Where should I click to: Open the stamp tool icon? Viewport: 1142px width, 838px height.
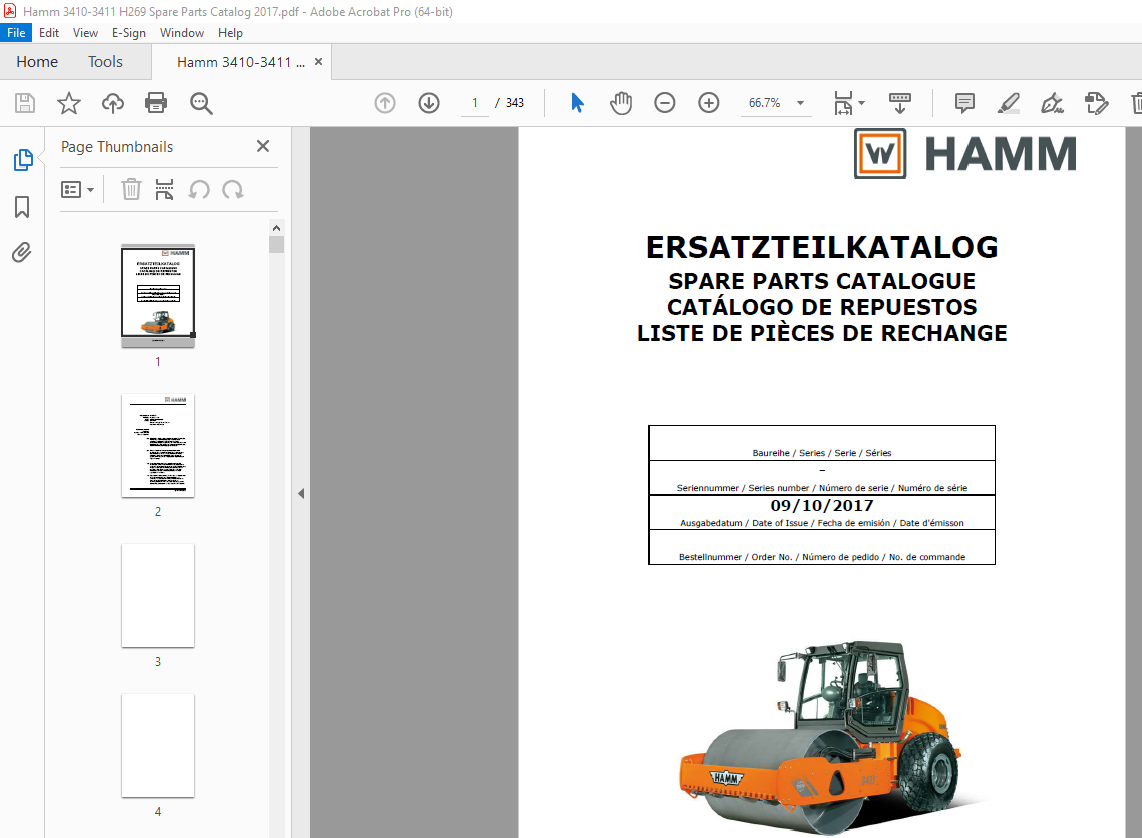point(1096,103)
